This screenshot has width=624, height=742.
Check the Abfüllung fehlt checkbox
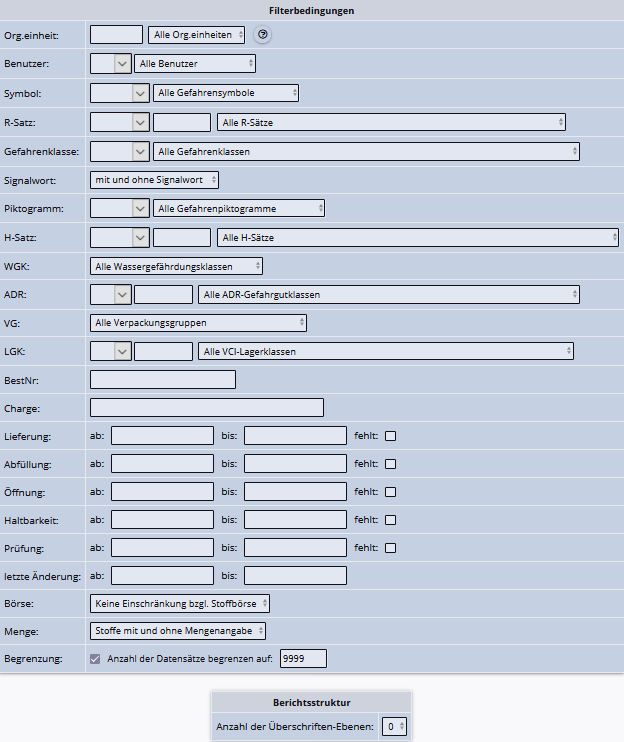pyautogui.click(x=390, y=464)
